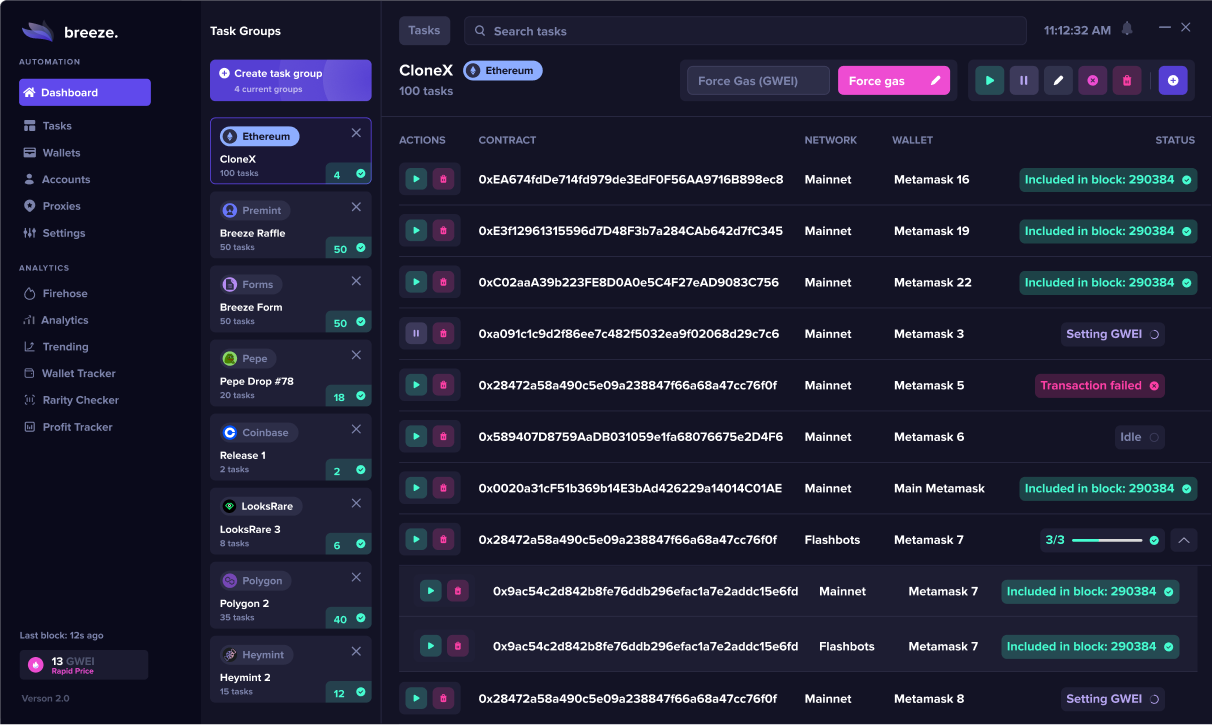Create a new task group

(x=290, y=80)
